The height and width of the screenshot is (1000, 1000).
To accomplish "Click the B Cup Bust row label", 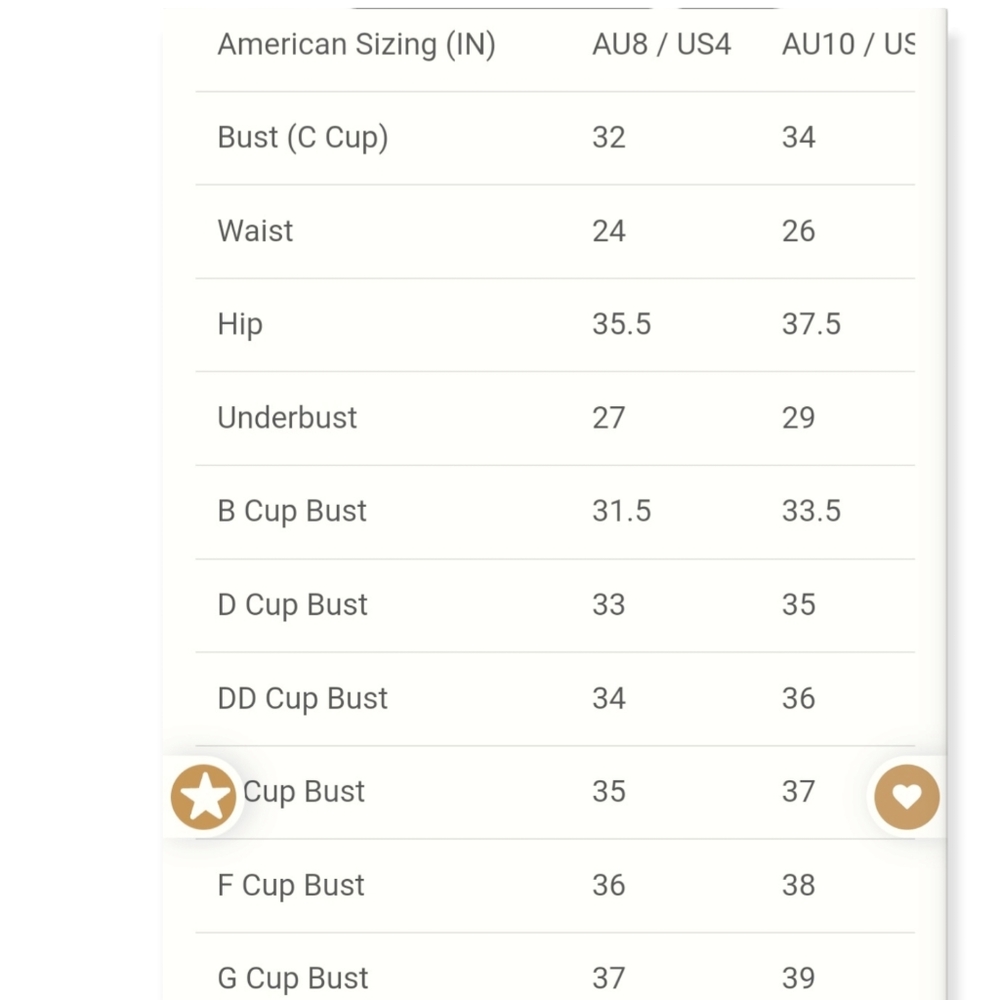I will click(x=292, y=511).
